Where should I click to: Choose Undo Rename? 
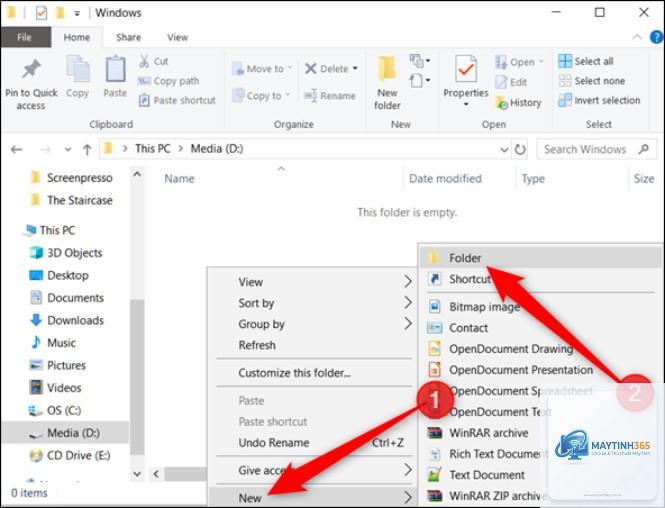pos(313,443)
